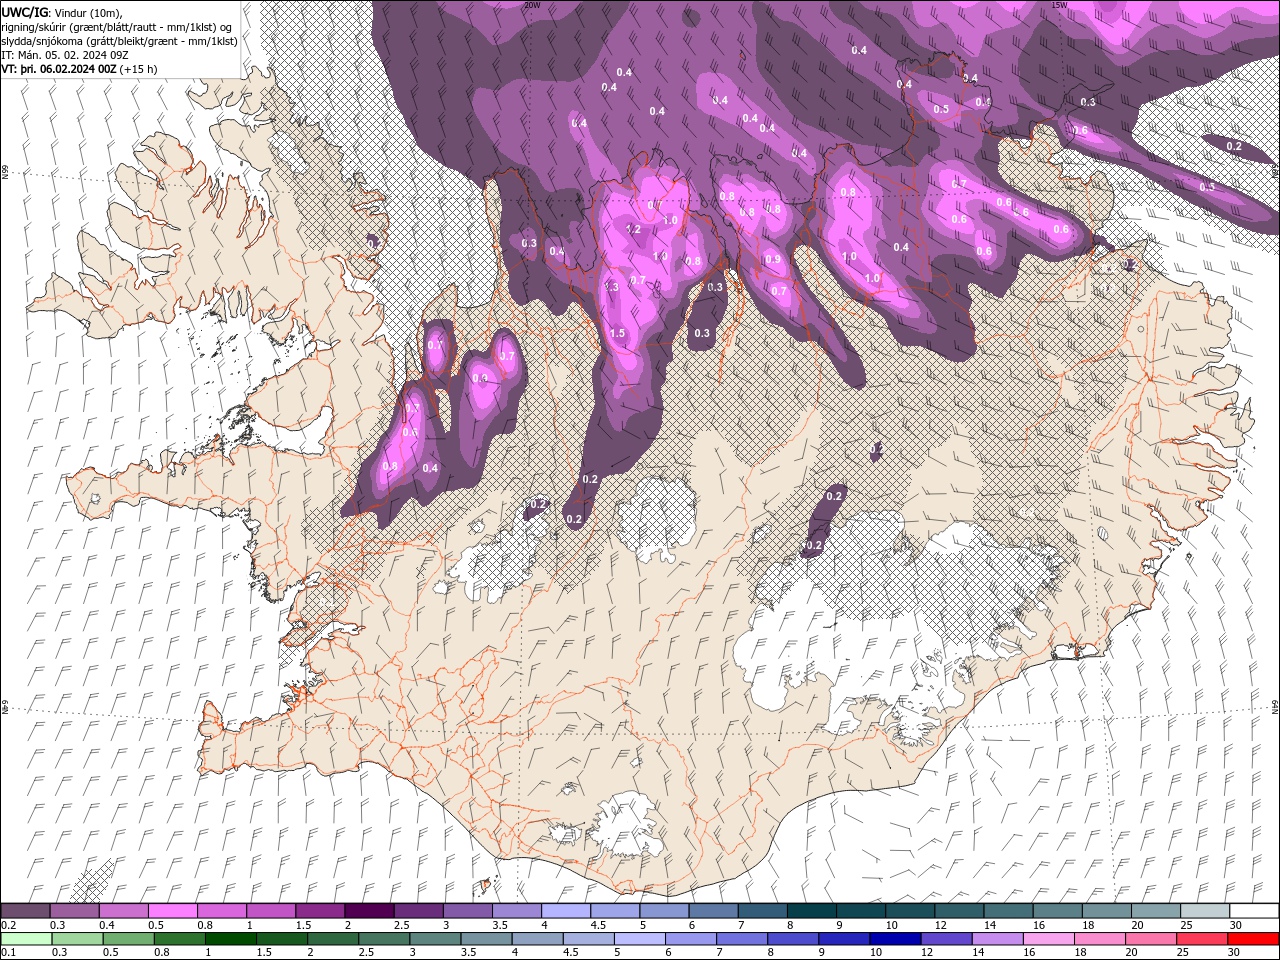The height and width of the screenshot is (960, 1280).
Task: Click the 1.2 precipitation value on the map
Action: point(633,230)
